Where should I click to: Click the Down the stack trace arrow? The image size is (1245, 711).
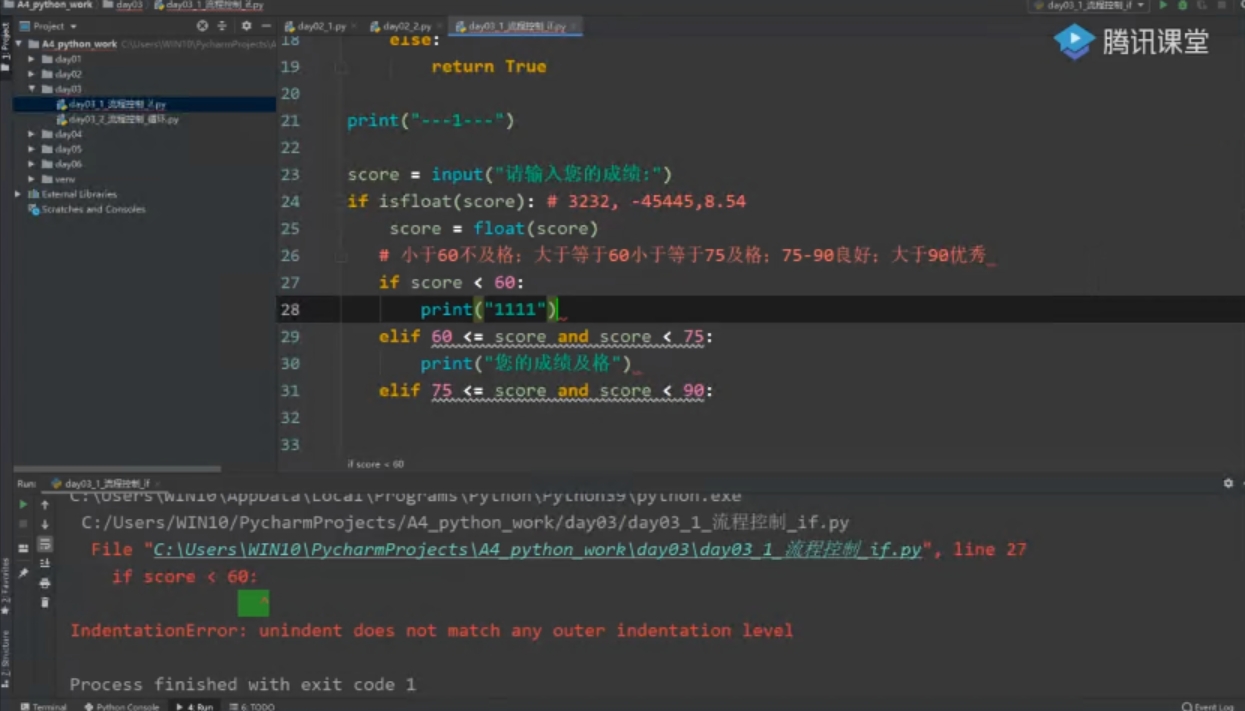click(x=45, y=524)
